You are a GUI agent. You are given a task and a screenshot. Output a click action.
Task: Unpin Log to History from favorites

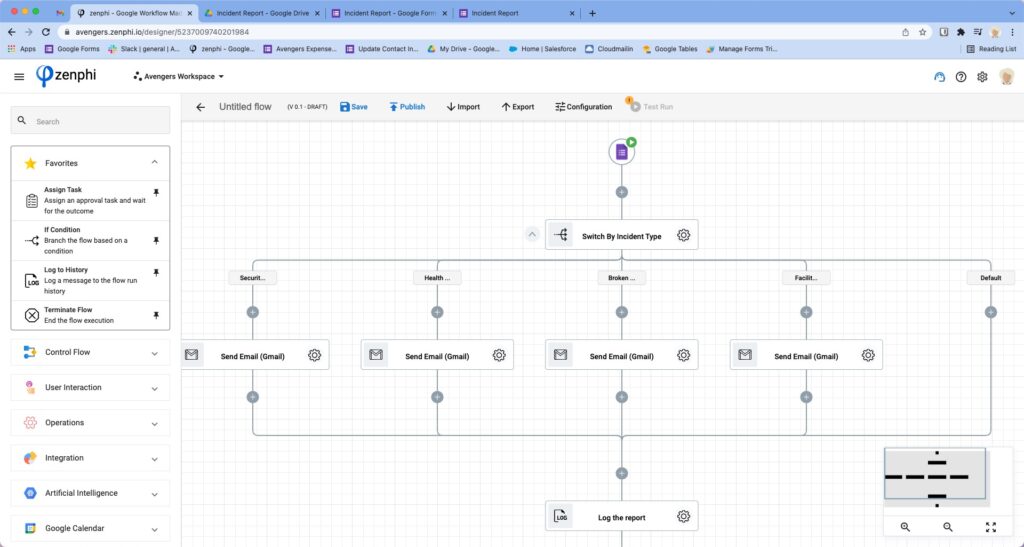click(x=155, y=273)
